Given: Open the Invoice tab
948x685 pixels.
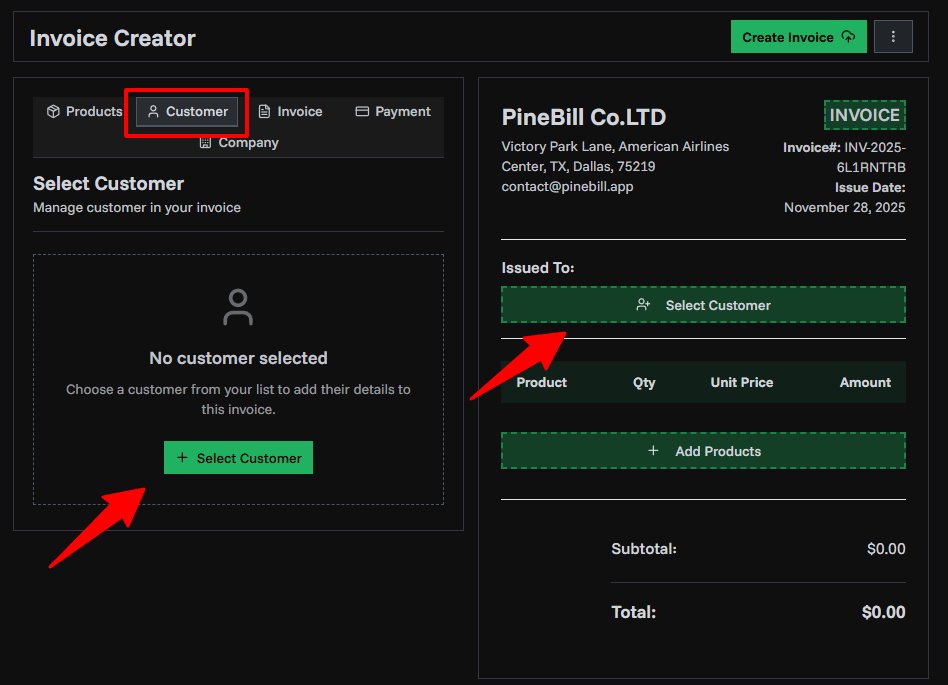Looking at the screenshot, I should click(290, 111).
